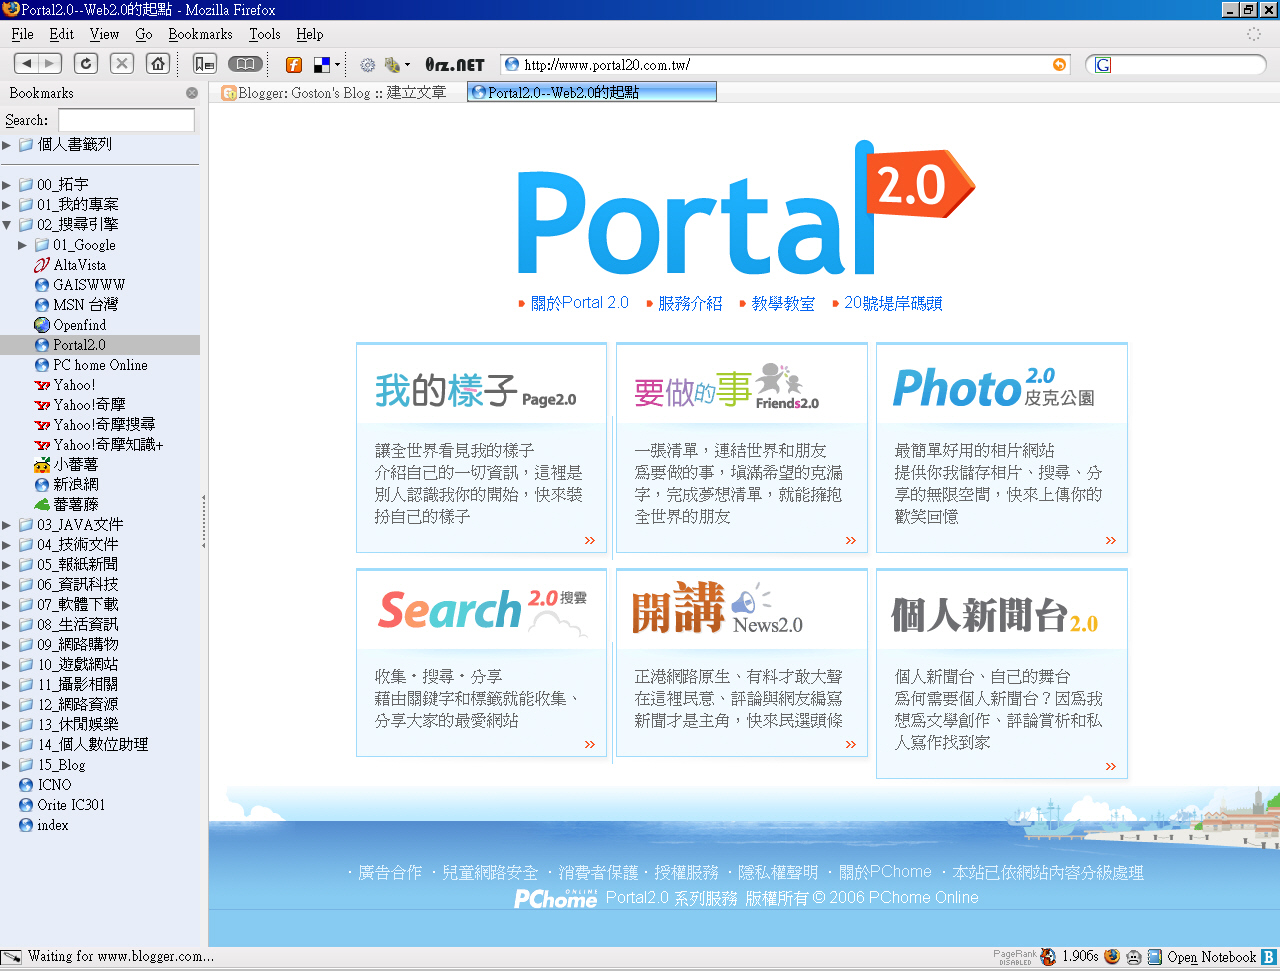Open the Tools menu
Viewport: 1280px width, 971px height.
(265, 34)
